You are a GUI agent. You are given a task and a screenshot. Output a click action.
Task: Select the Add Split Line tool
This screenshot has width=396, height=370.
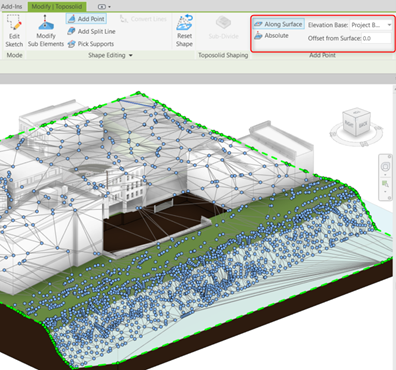[91, 31]
